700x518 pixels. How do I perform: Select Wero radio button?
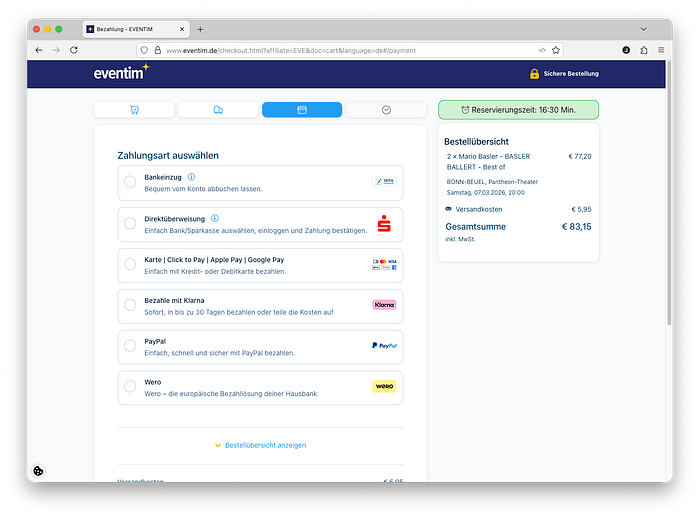point(130,386)
